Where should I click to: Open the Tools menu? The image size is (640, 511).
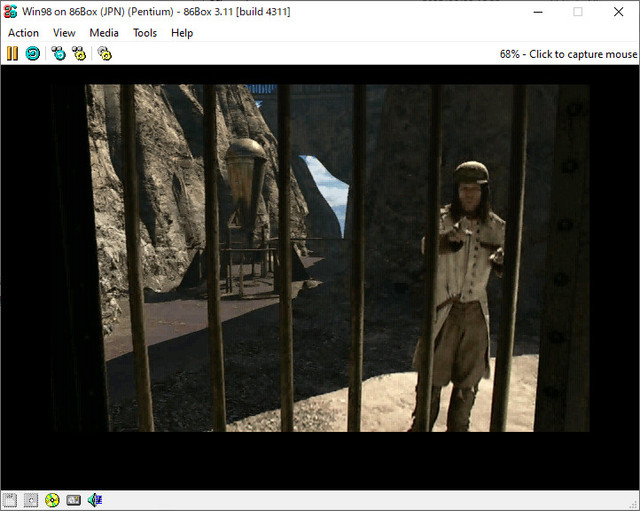pos(145,33)
